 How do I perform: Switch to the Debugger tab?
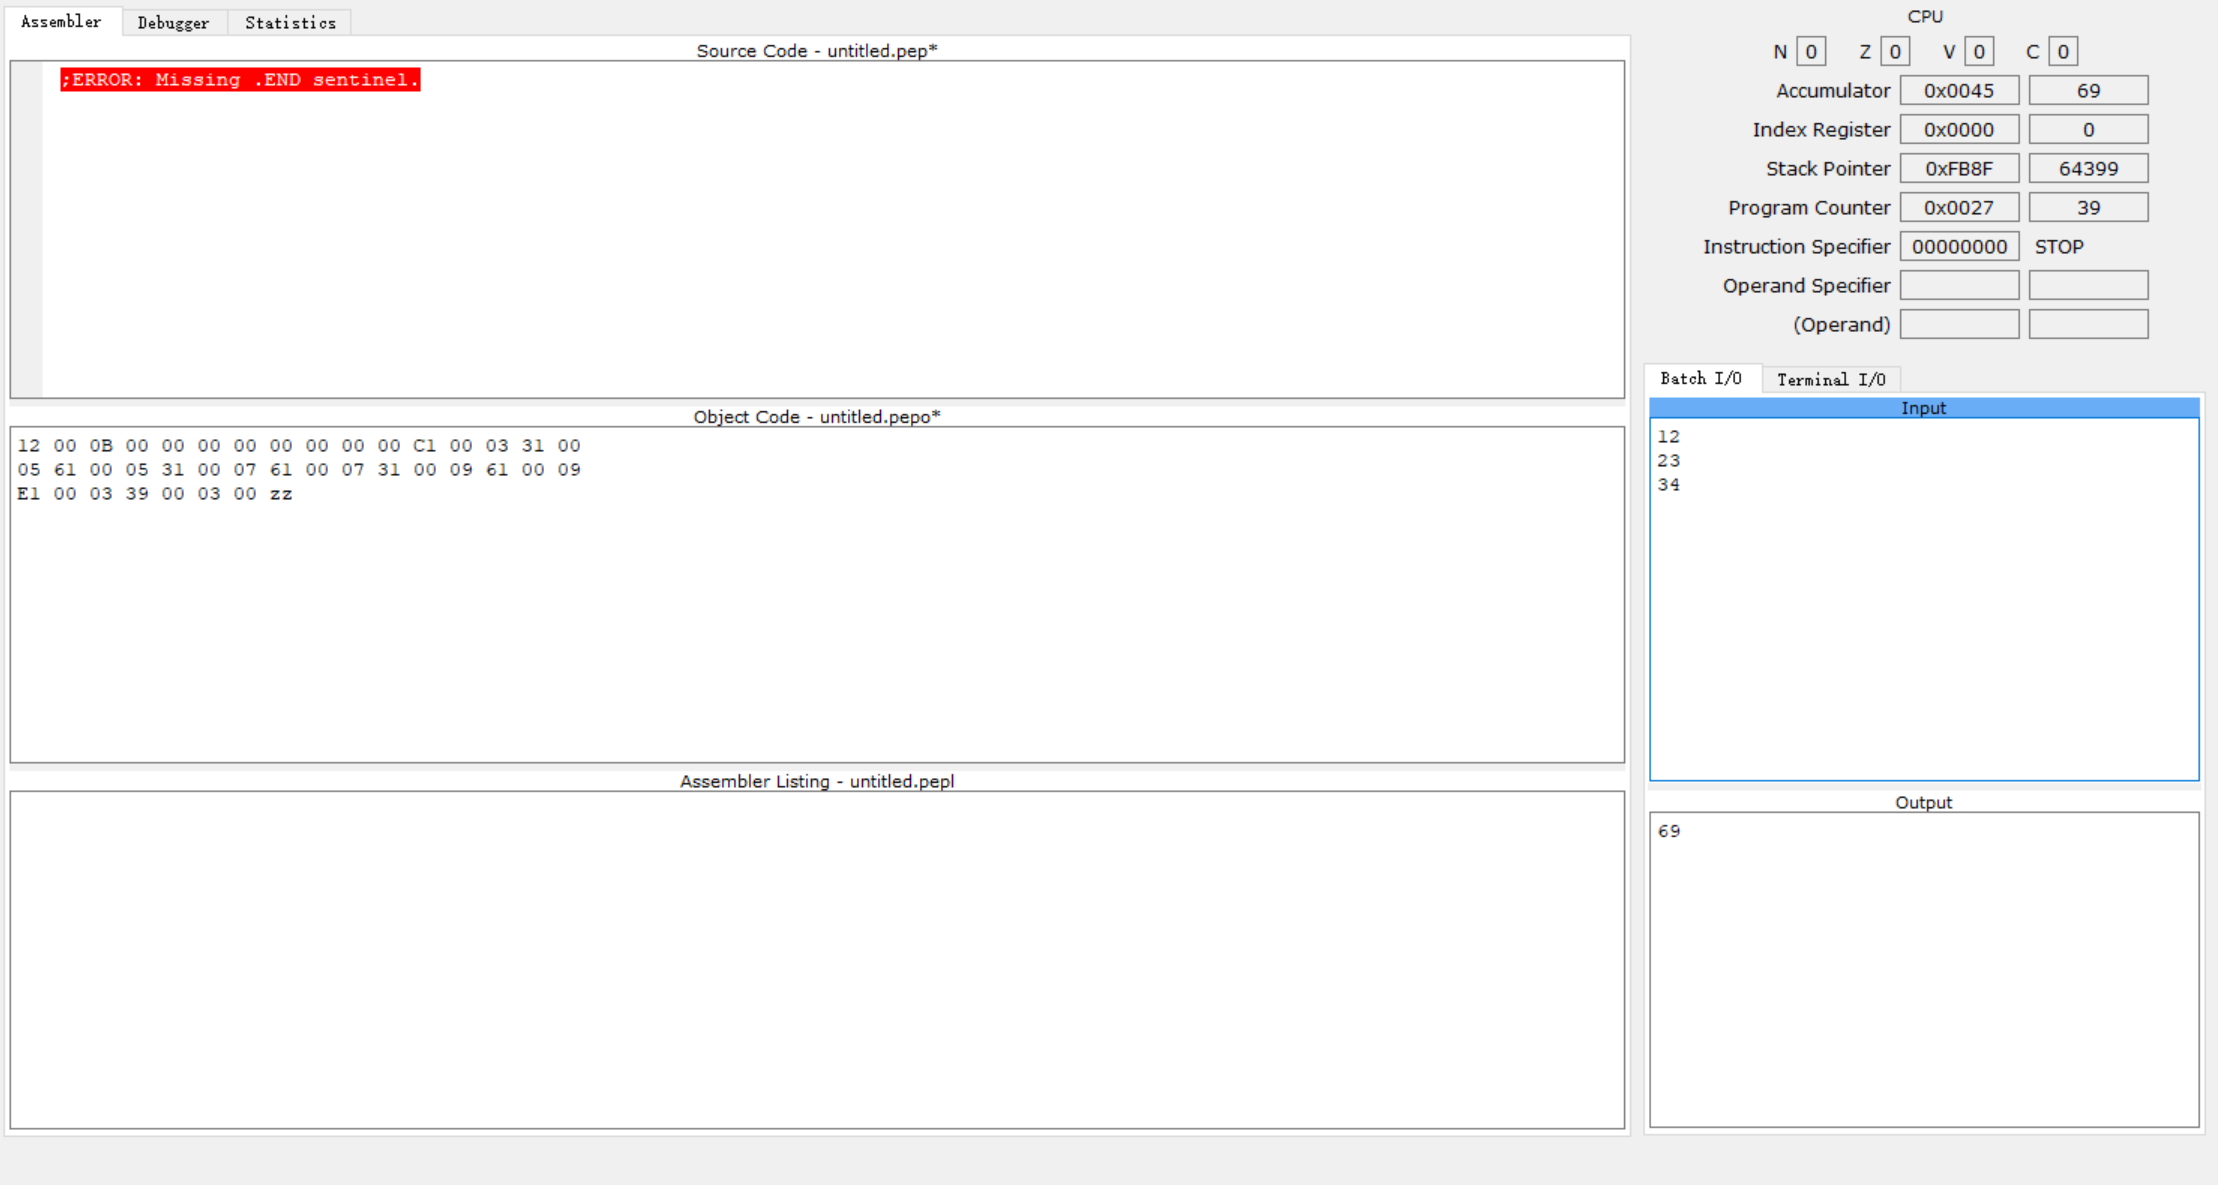173,22
